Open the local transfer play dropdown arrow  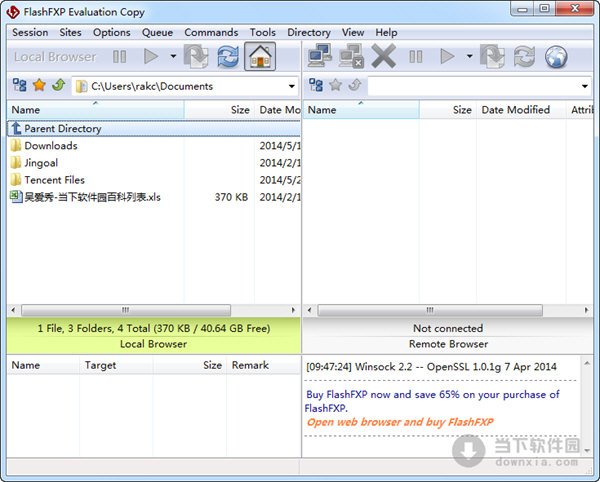tap(173, 57)
